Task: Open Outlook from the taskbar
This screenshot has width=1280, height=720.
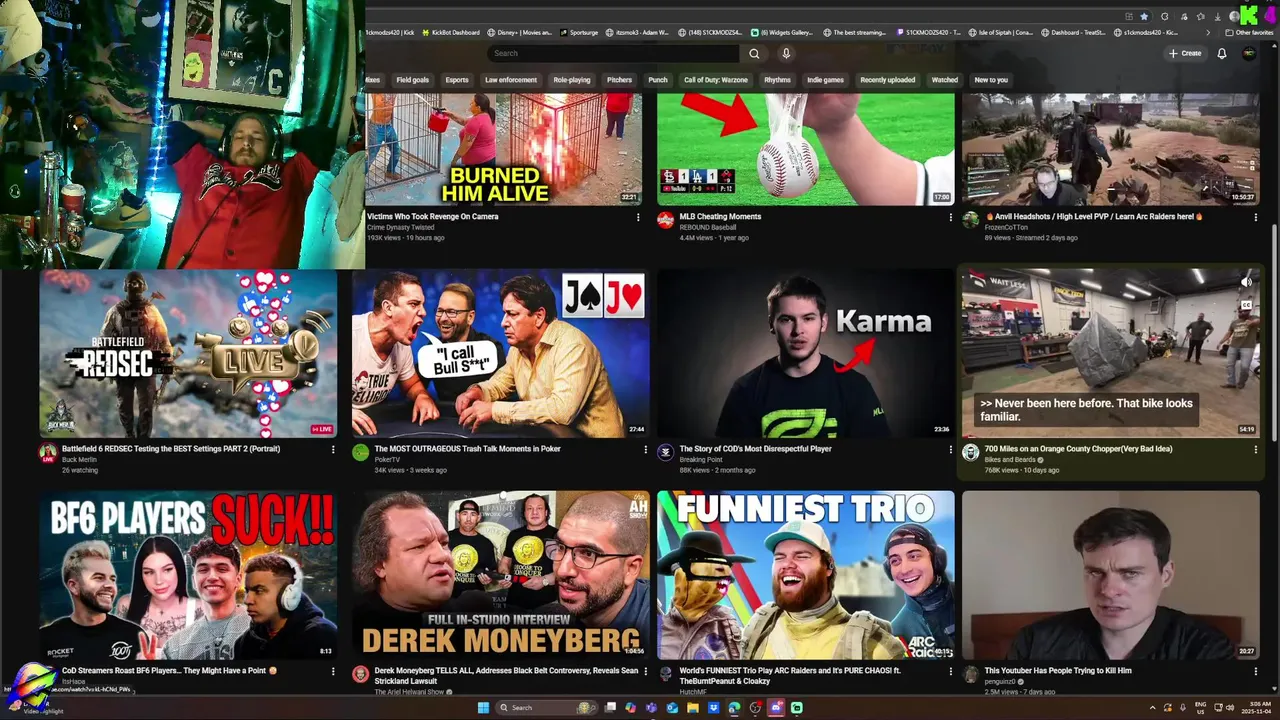Action: click(x=672, y=708)
